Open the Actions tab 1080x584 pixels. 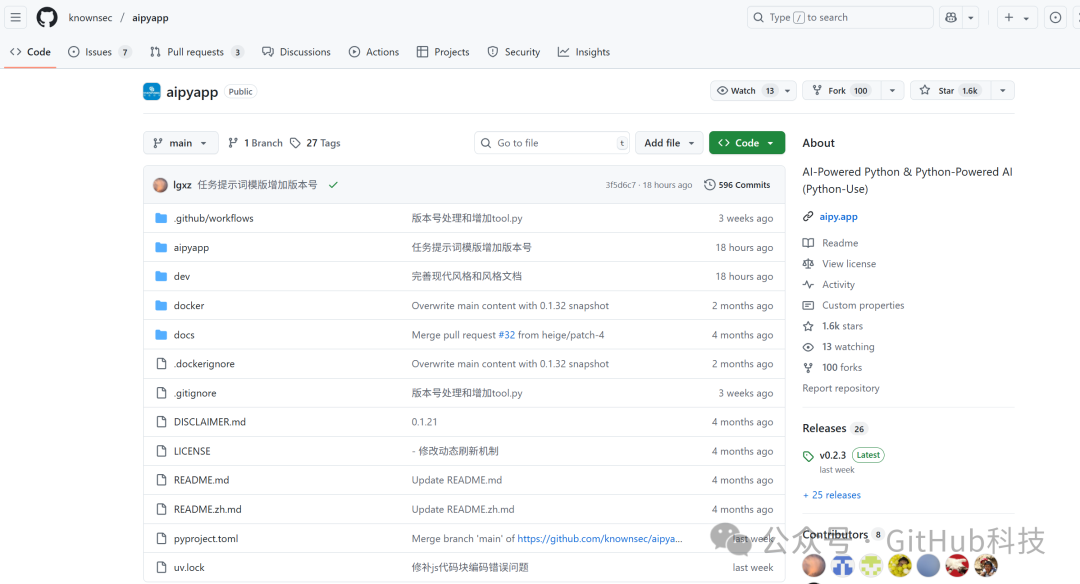[x=374, y=52]
